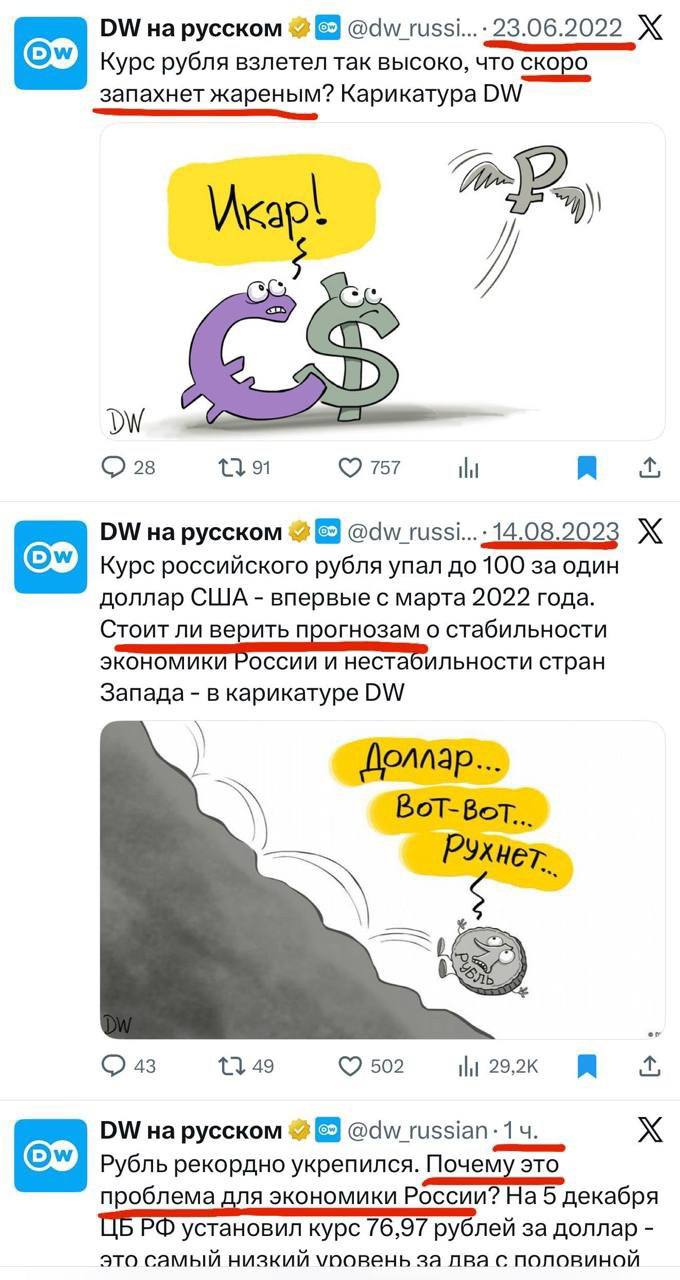Click the X logo on the first tweet
Viewport: 680px width, 1280px height.
point(650,29)
